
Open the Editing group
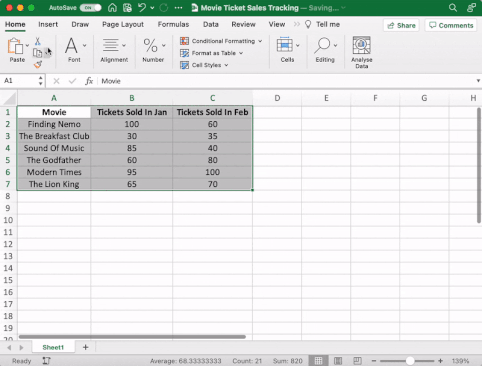(325, 50)
